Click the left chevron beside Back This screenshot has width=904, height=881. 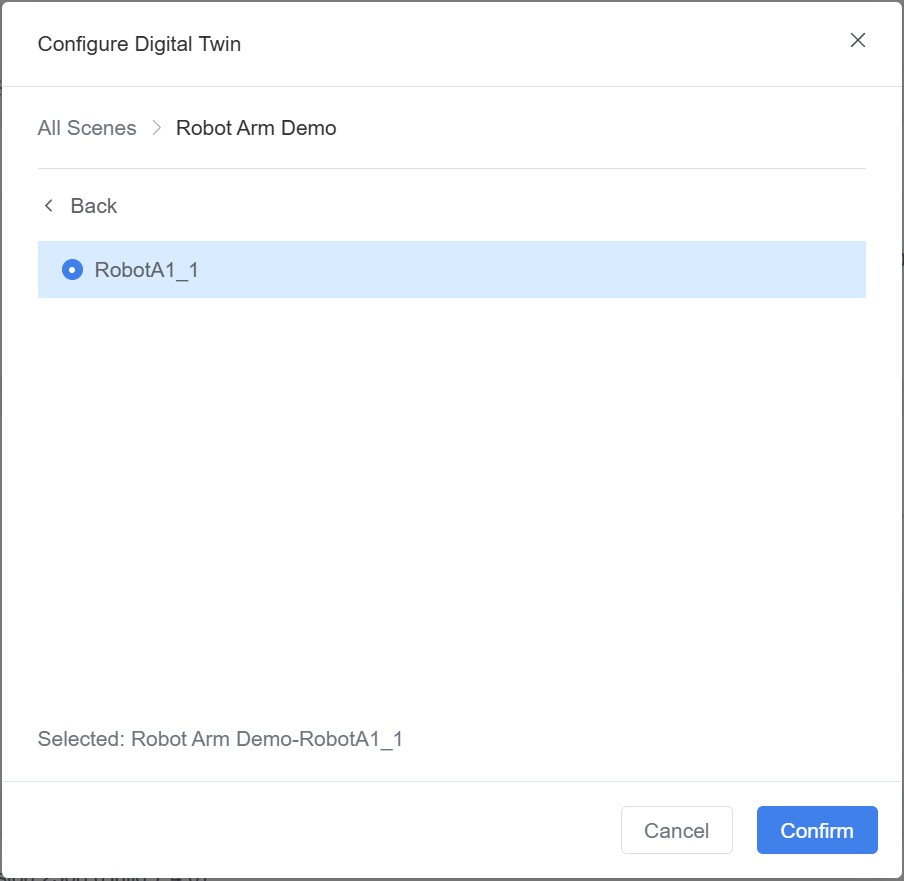tap(48, 206)
